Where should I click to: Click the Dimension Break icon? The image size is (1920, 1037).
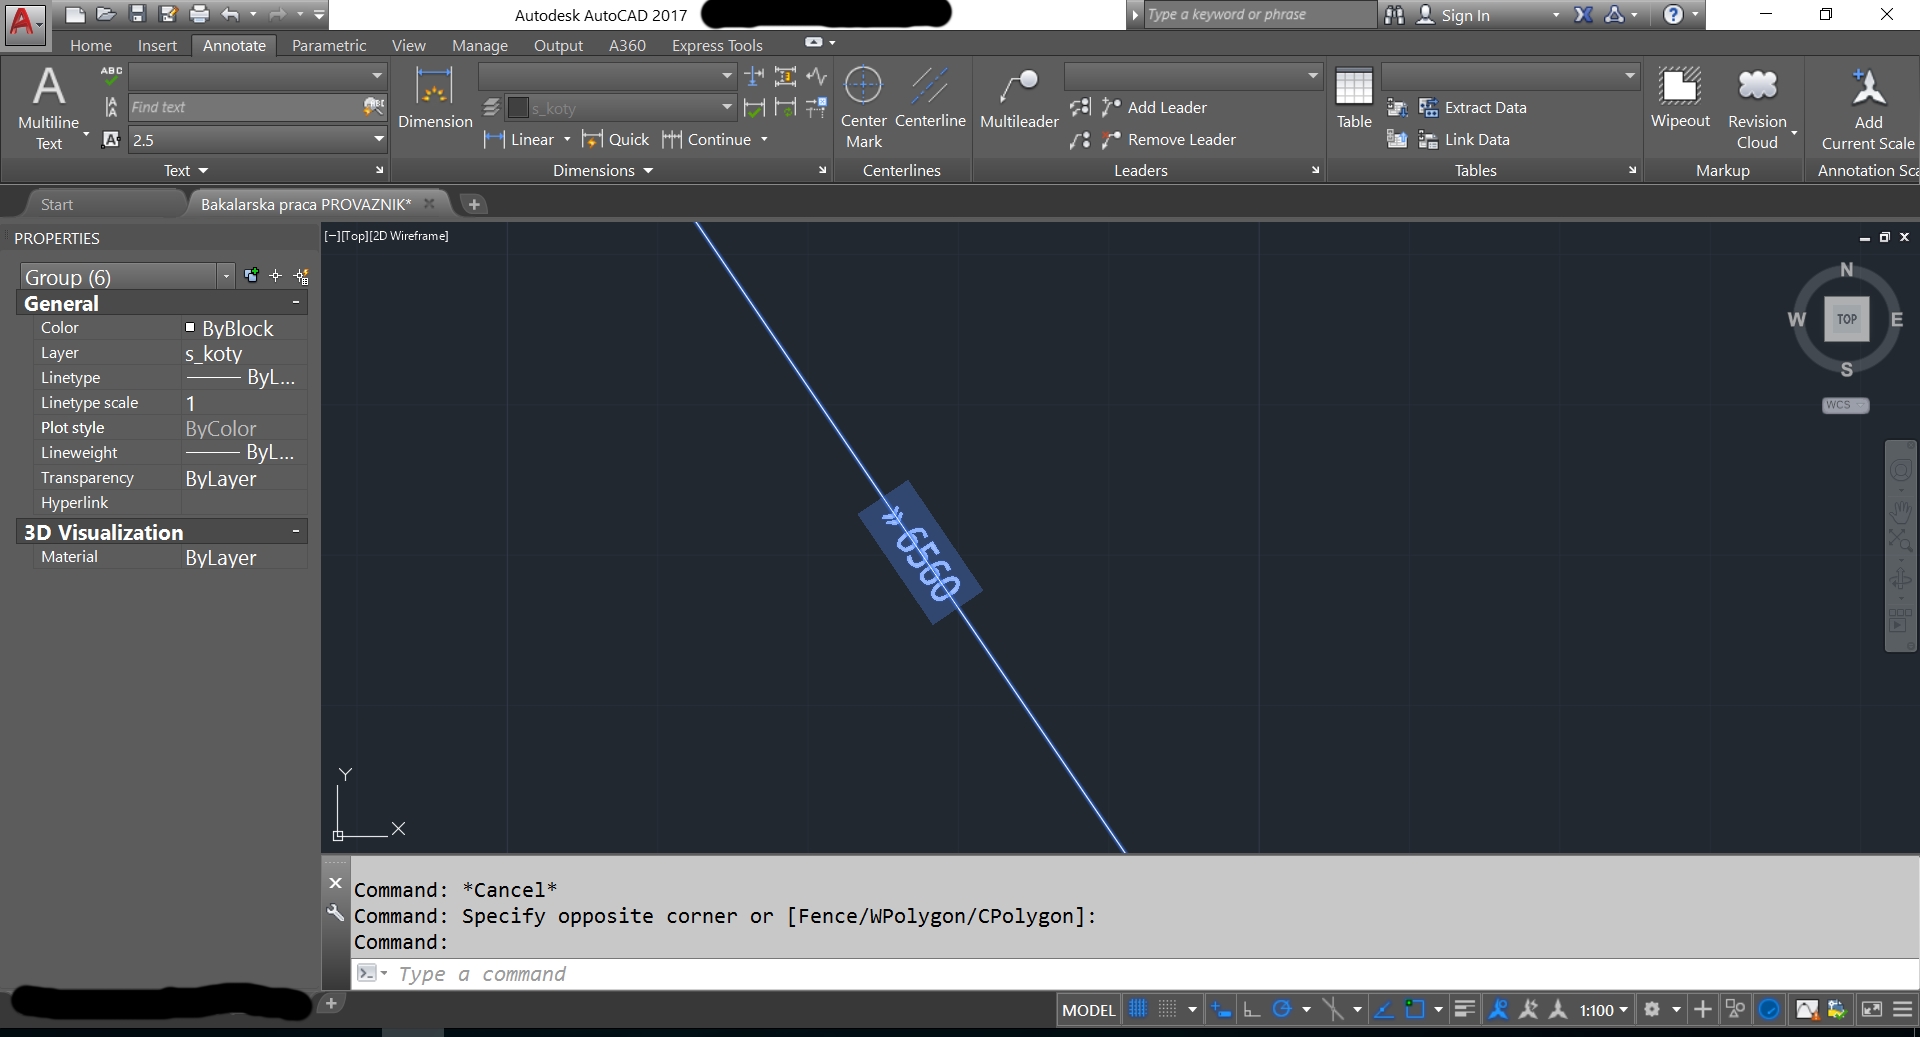click(755, 76)
